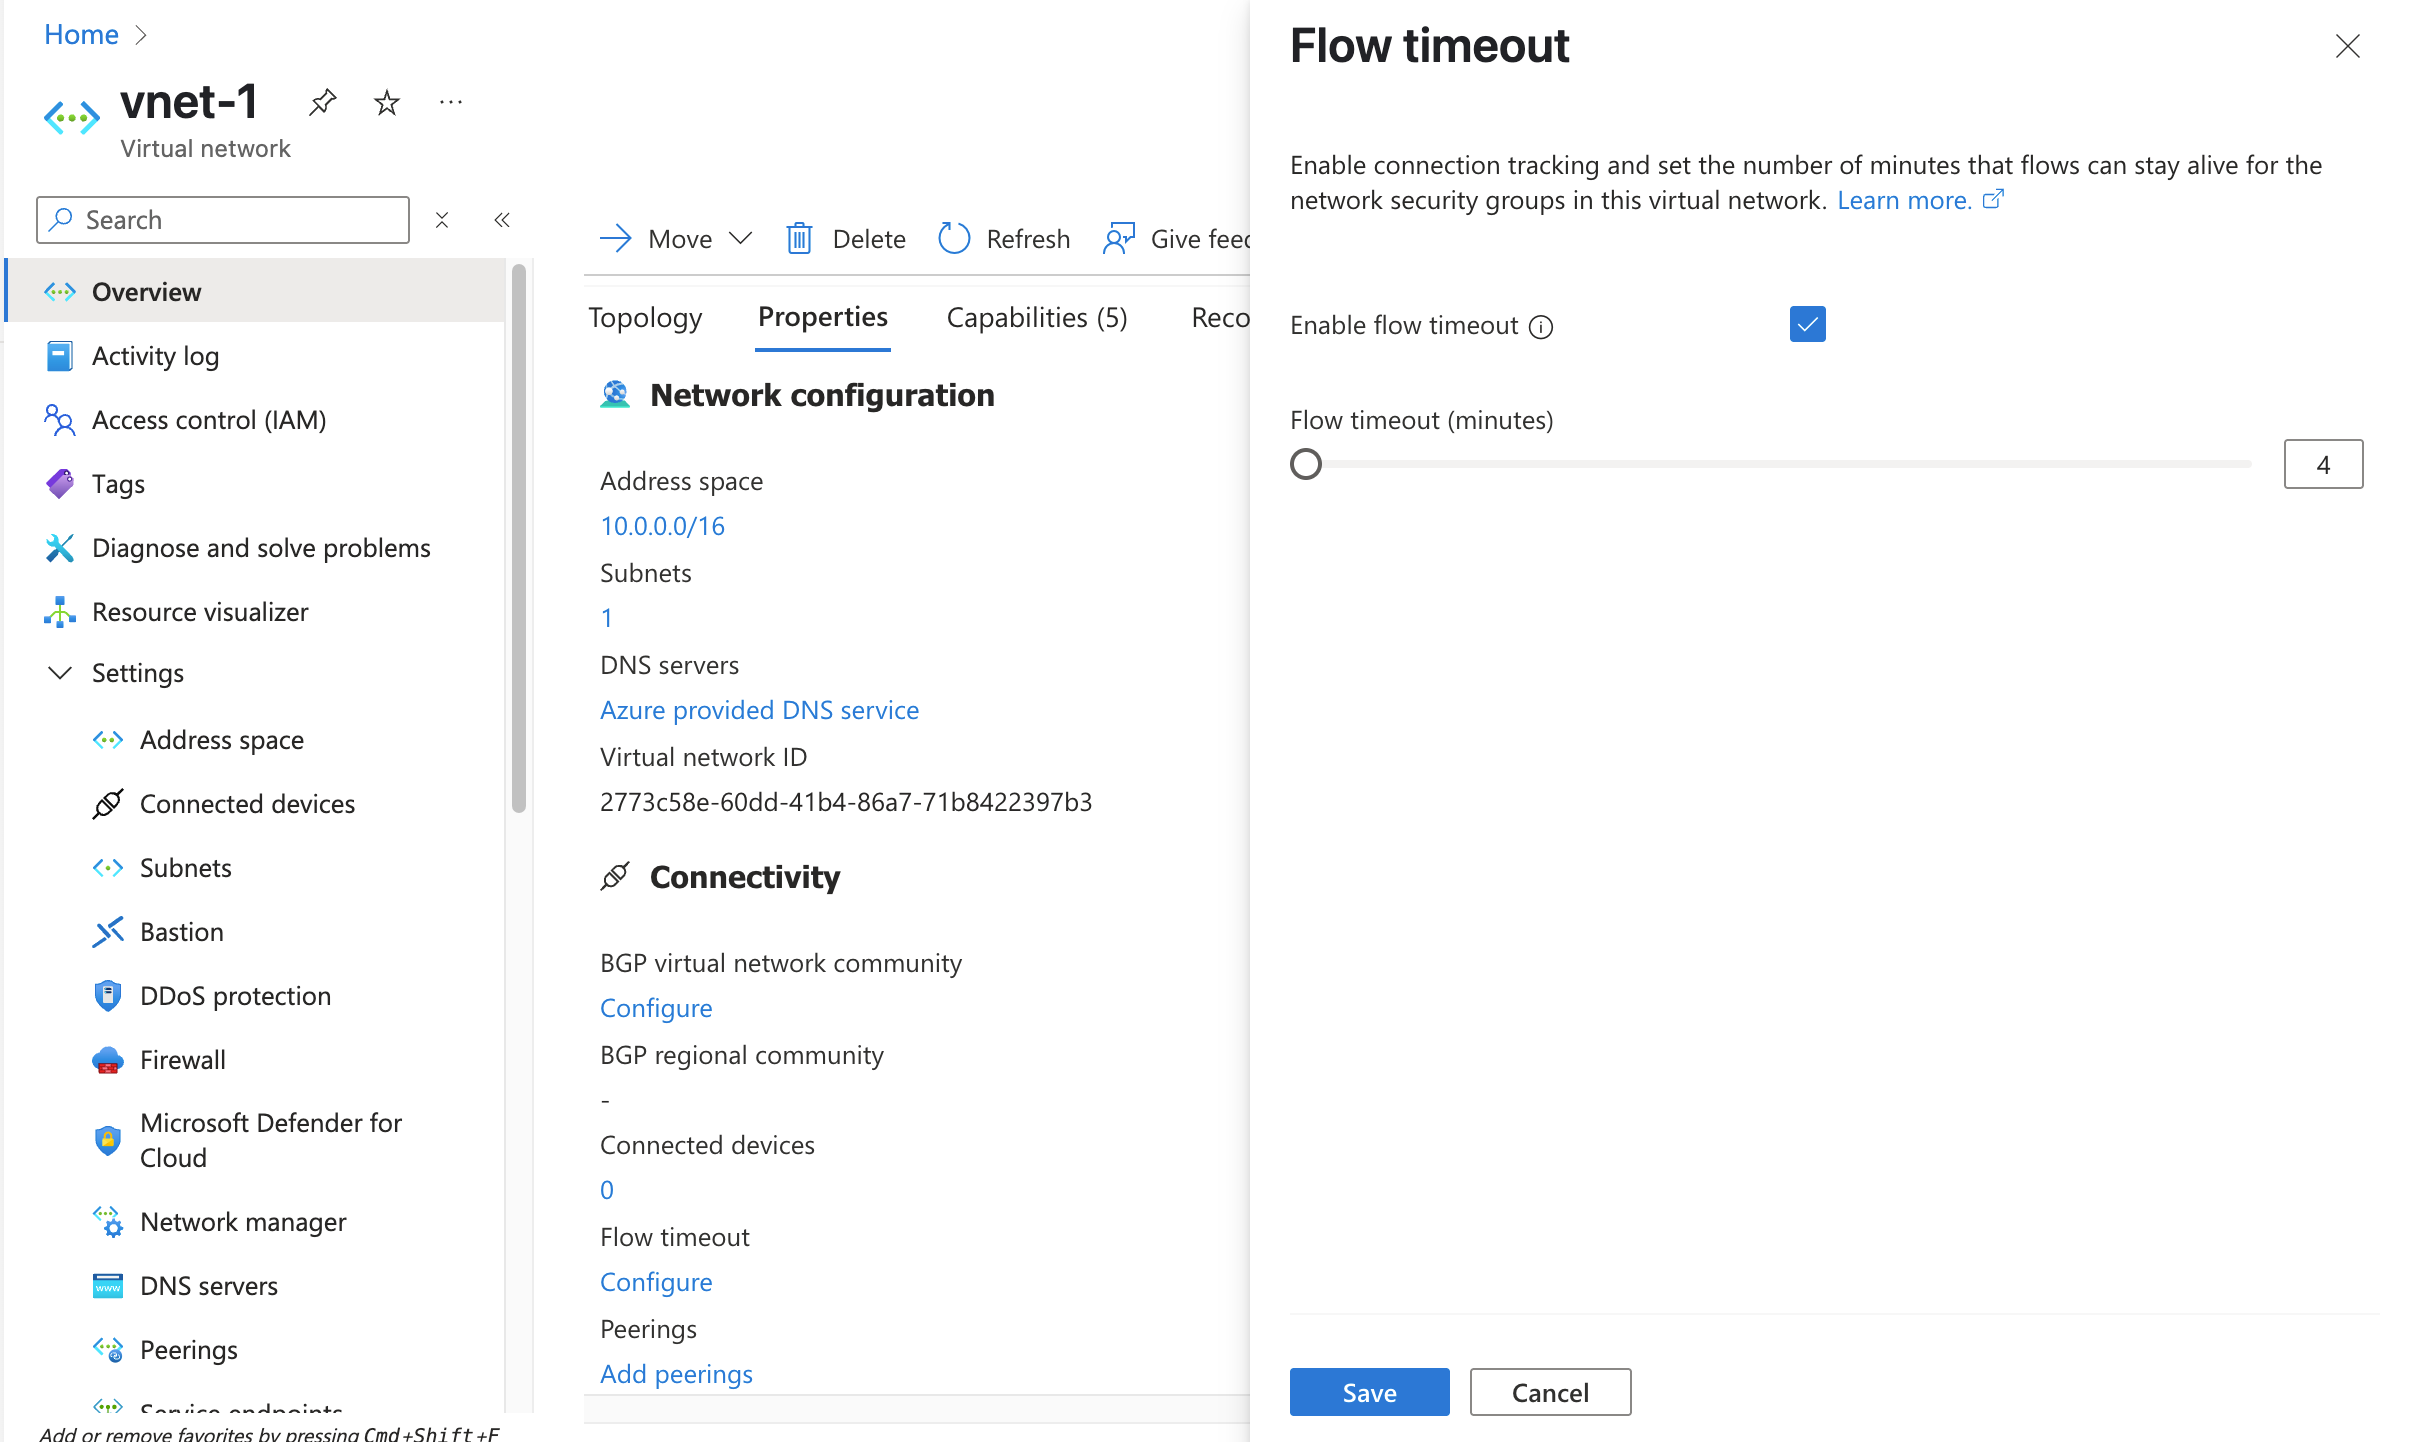Clear the sidebar search with the X

pyautogui.click(x=442, y=220)
